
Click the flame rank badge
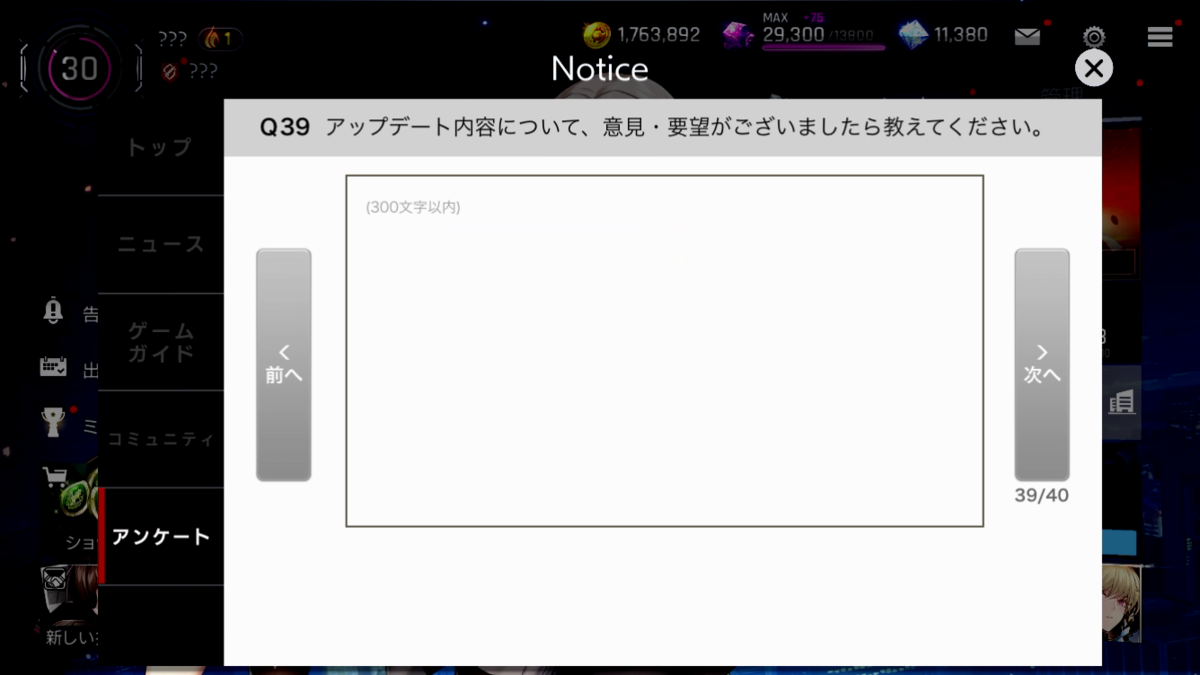219,39
